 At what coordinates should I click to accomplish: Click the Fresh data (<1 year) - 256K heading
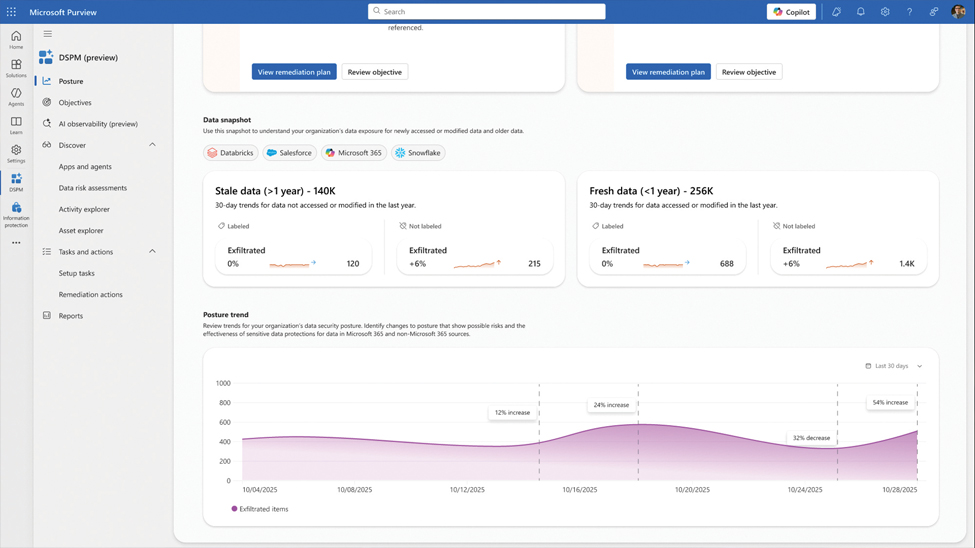tap(651, 191)
